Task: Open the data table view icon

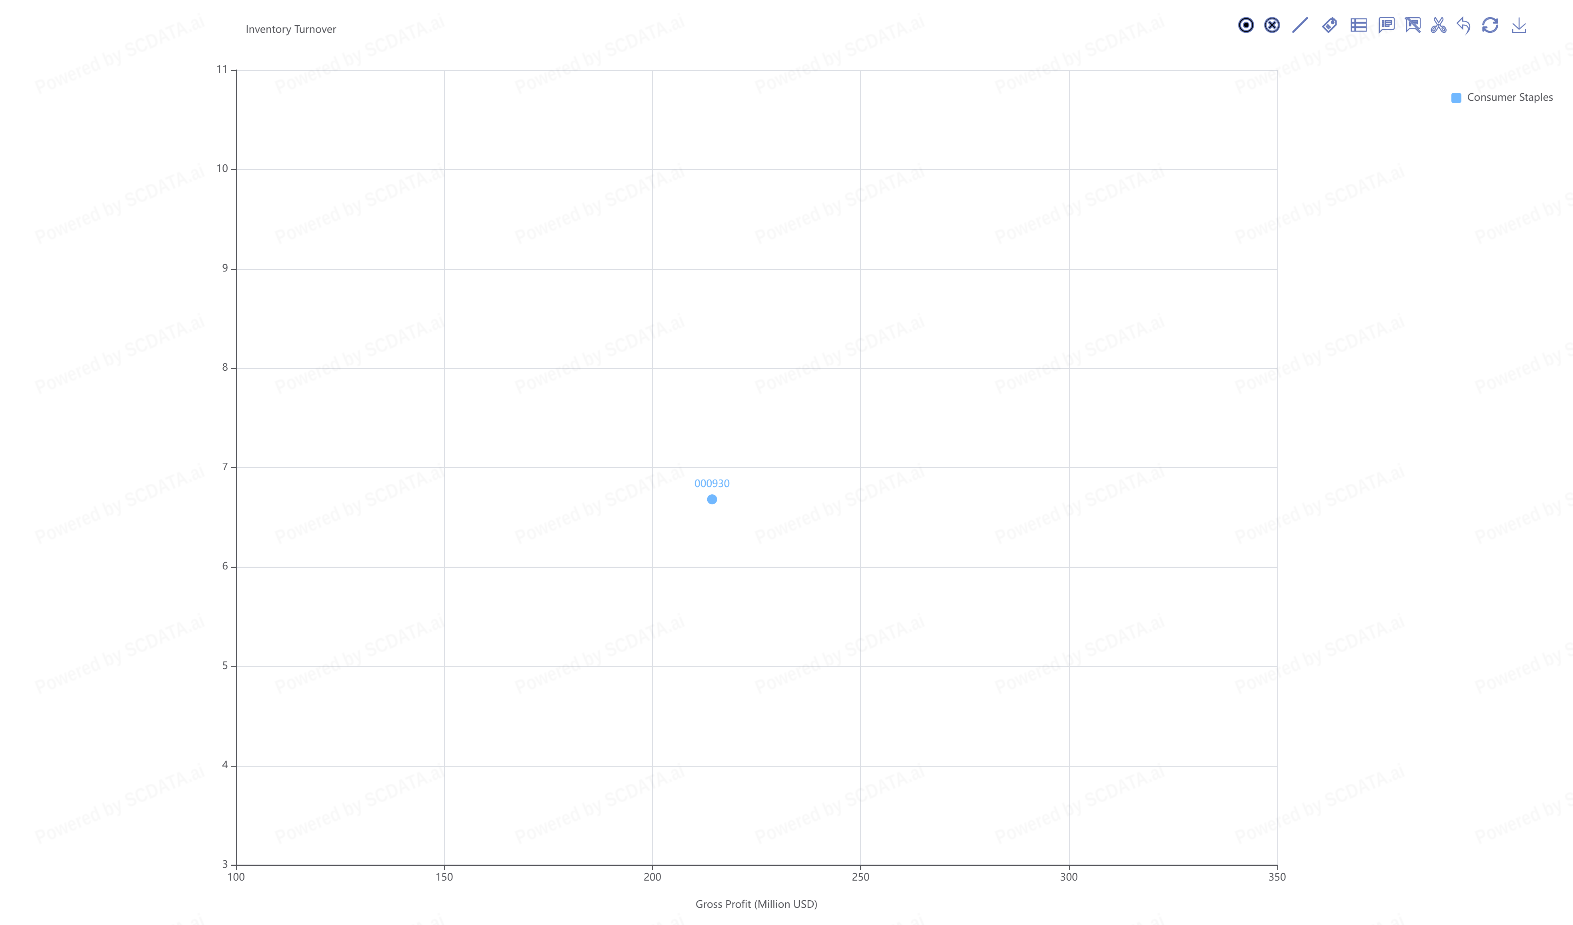Action: pos(1358,25)
